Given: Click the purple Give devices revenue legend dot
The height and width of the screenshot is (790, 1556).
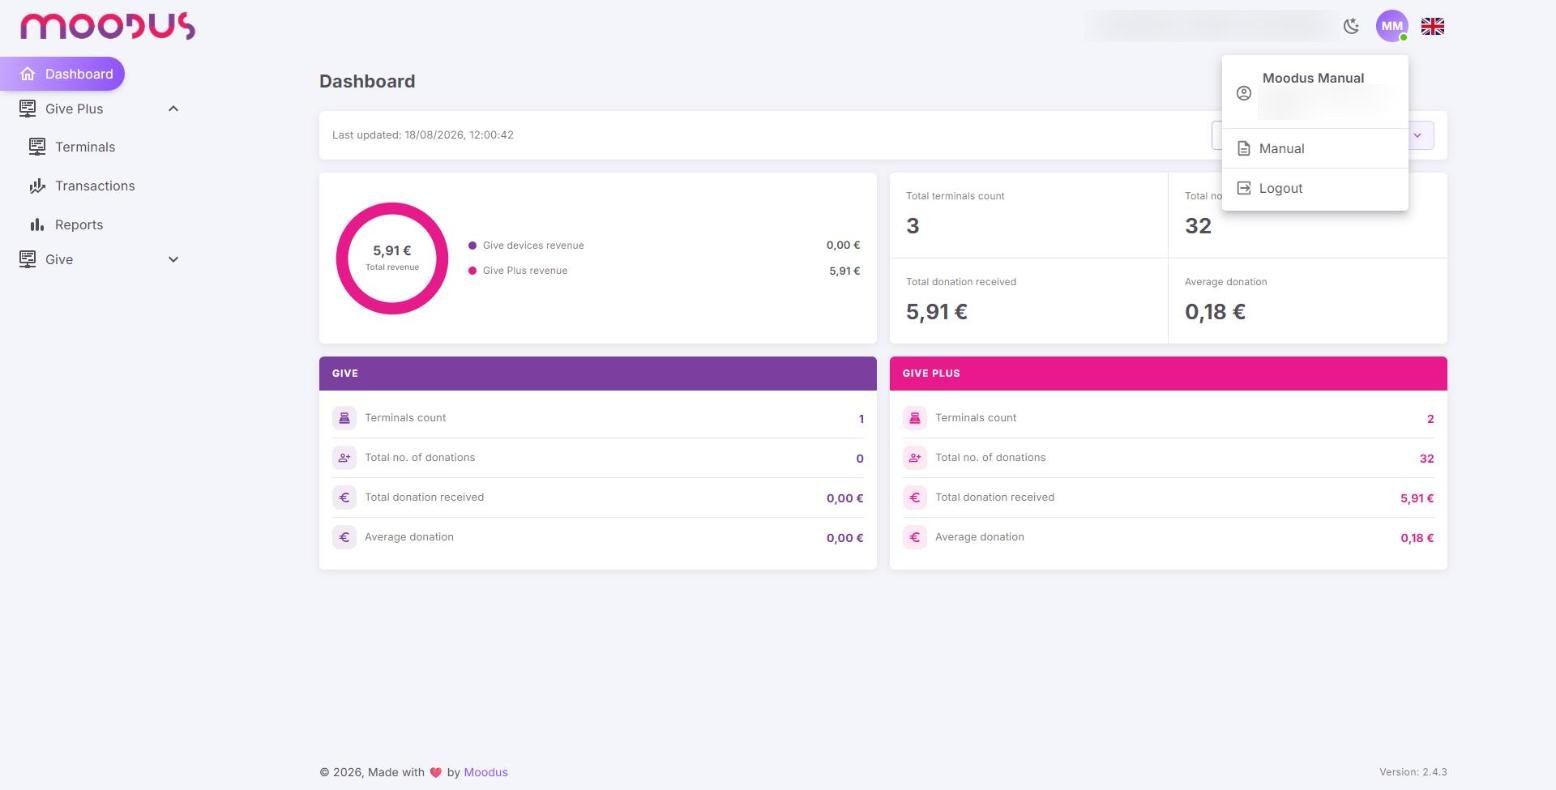Looking at the screenshot, I should [472, 245].
